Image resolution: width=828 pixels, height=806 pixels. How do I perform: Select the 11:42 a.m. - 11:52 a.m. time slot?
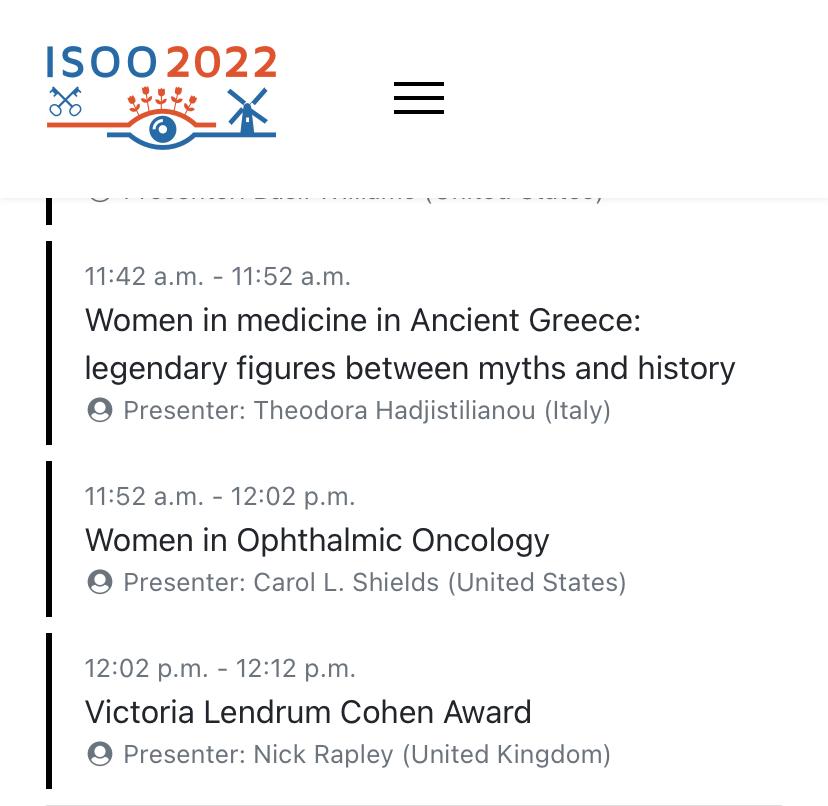click(217, 276)
